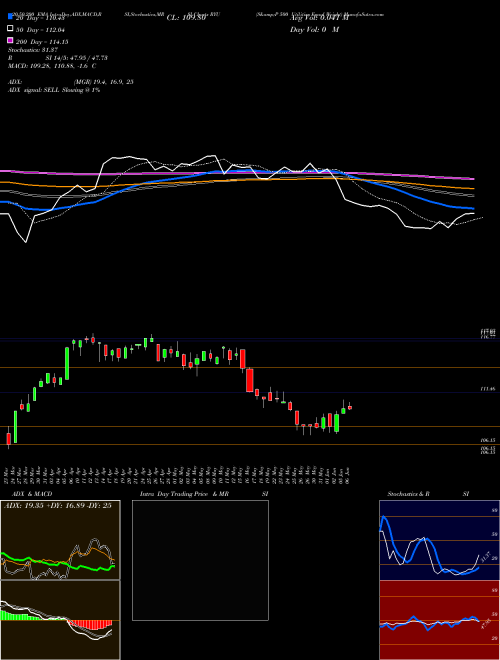Click the ADX indicator chart thumbnail
The image size is (500, 660).
[60, 540]
